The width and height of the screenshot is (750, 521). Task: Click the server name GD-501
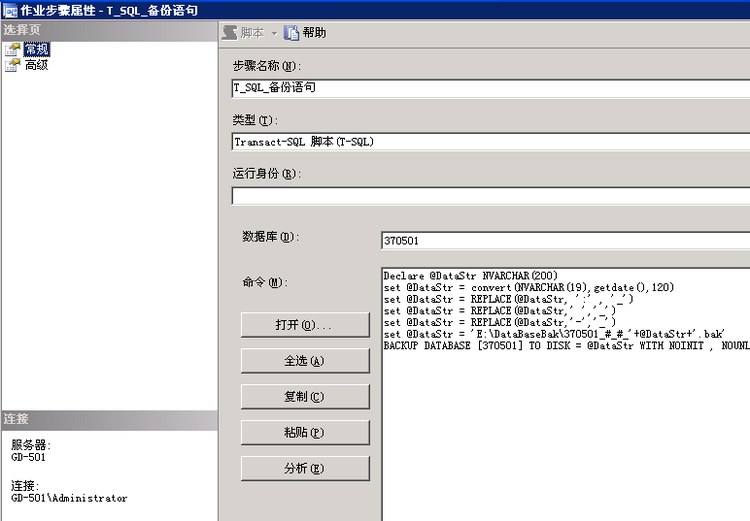(28, 457)
